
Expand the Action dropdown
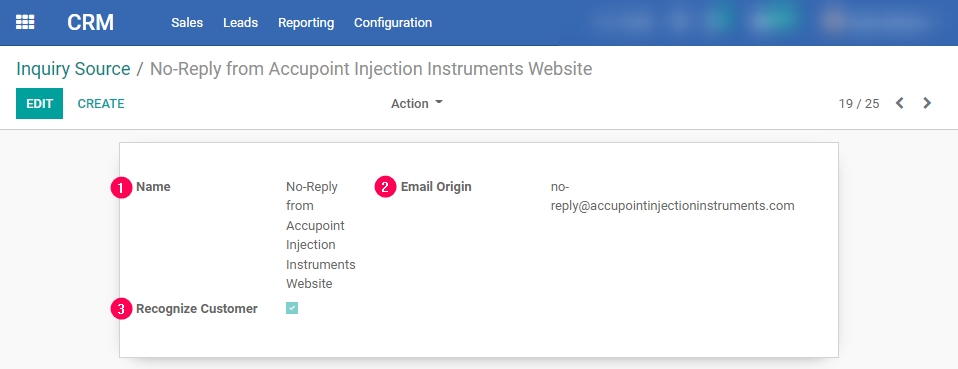tap(417, 104)
